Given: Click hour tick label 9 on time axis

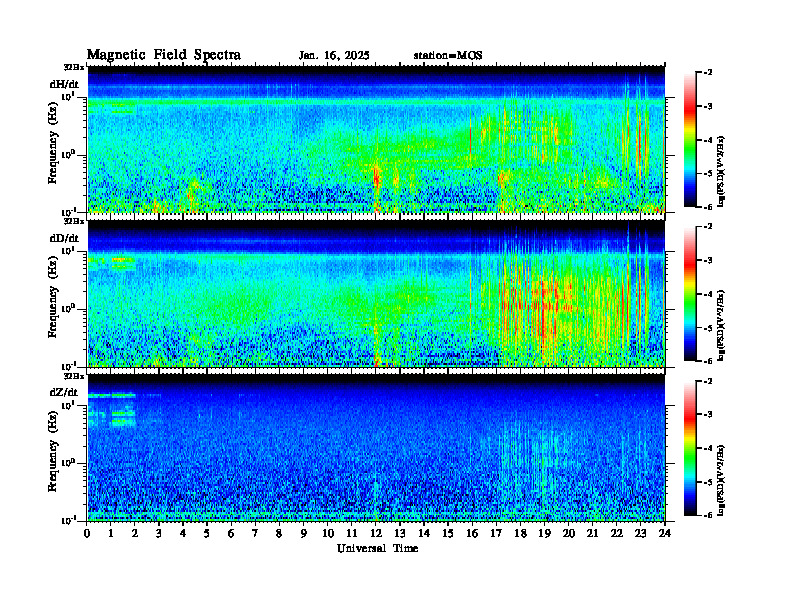Looking at the screenshot, I should click(x=304, y=534).
